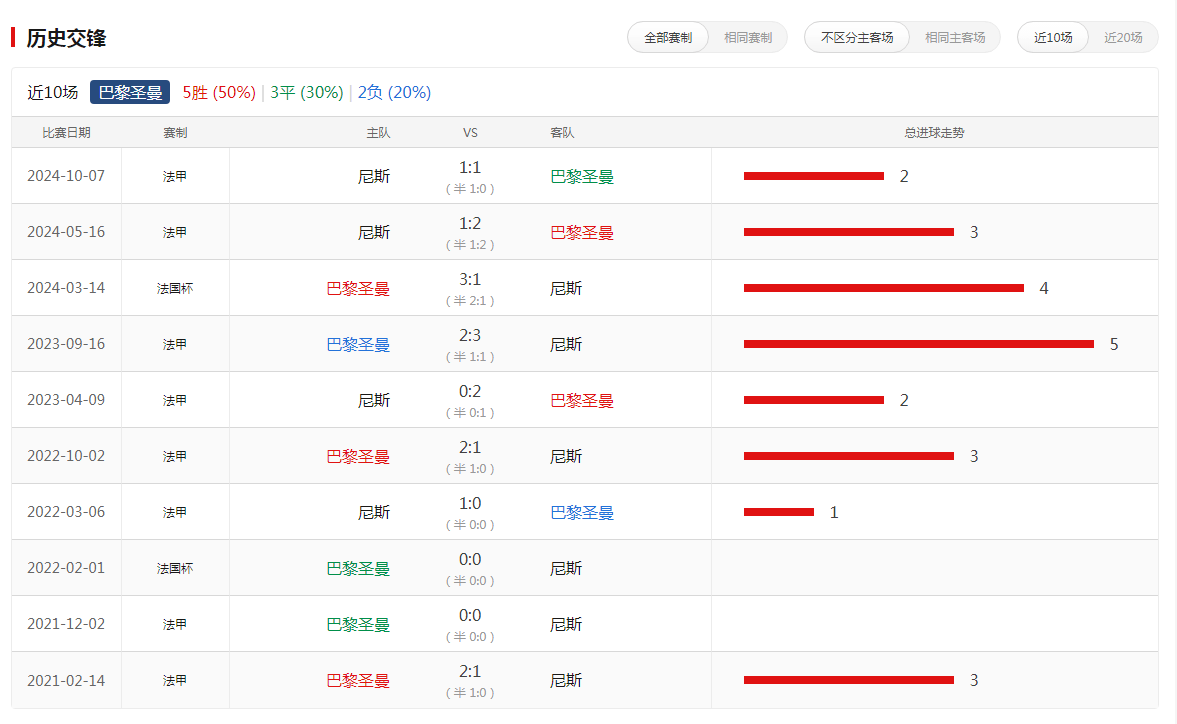The image size is (1177, 724).
Task: Click 2负 (20%) loss summary
Action: tap(394, 92)
